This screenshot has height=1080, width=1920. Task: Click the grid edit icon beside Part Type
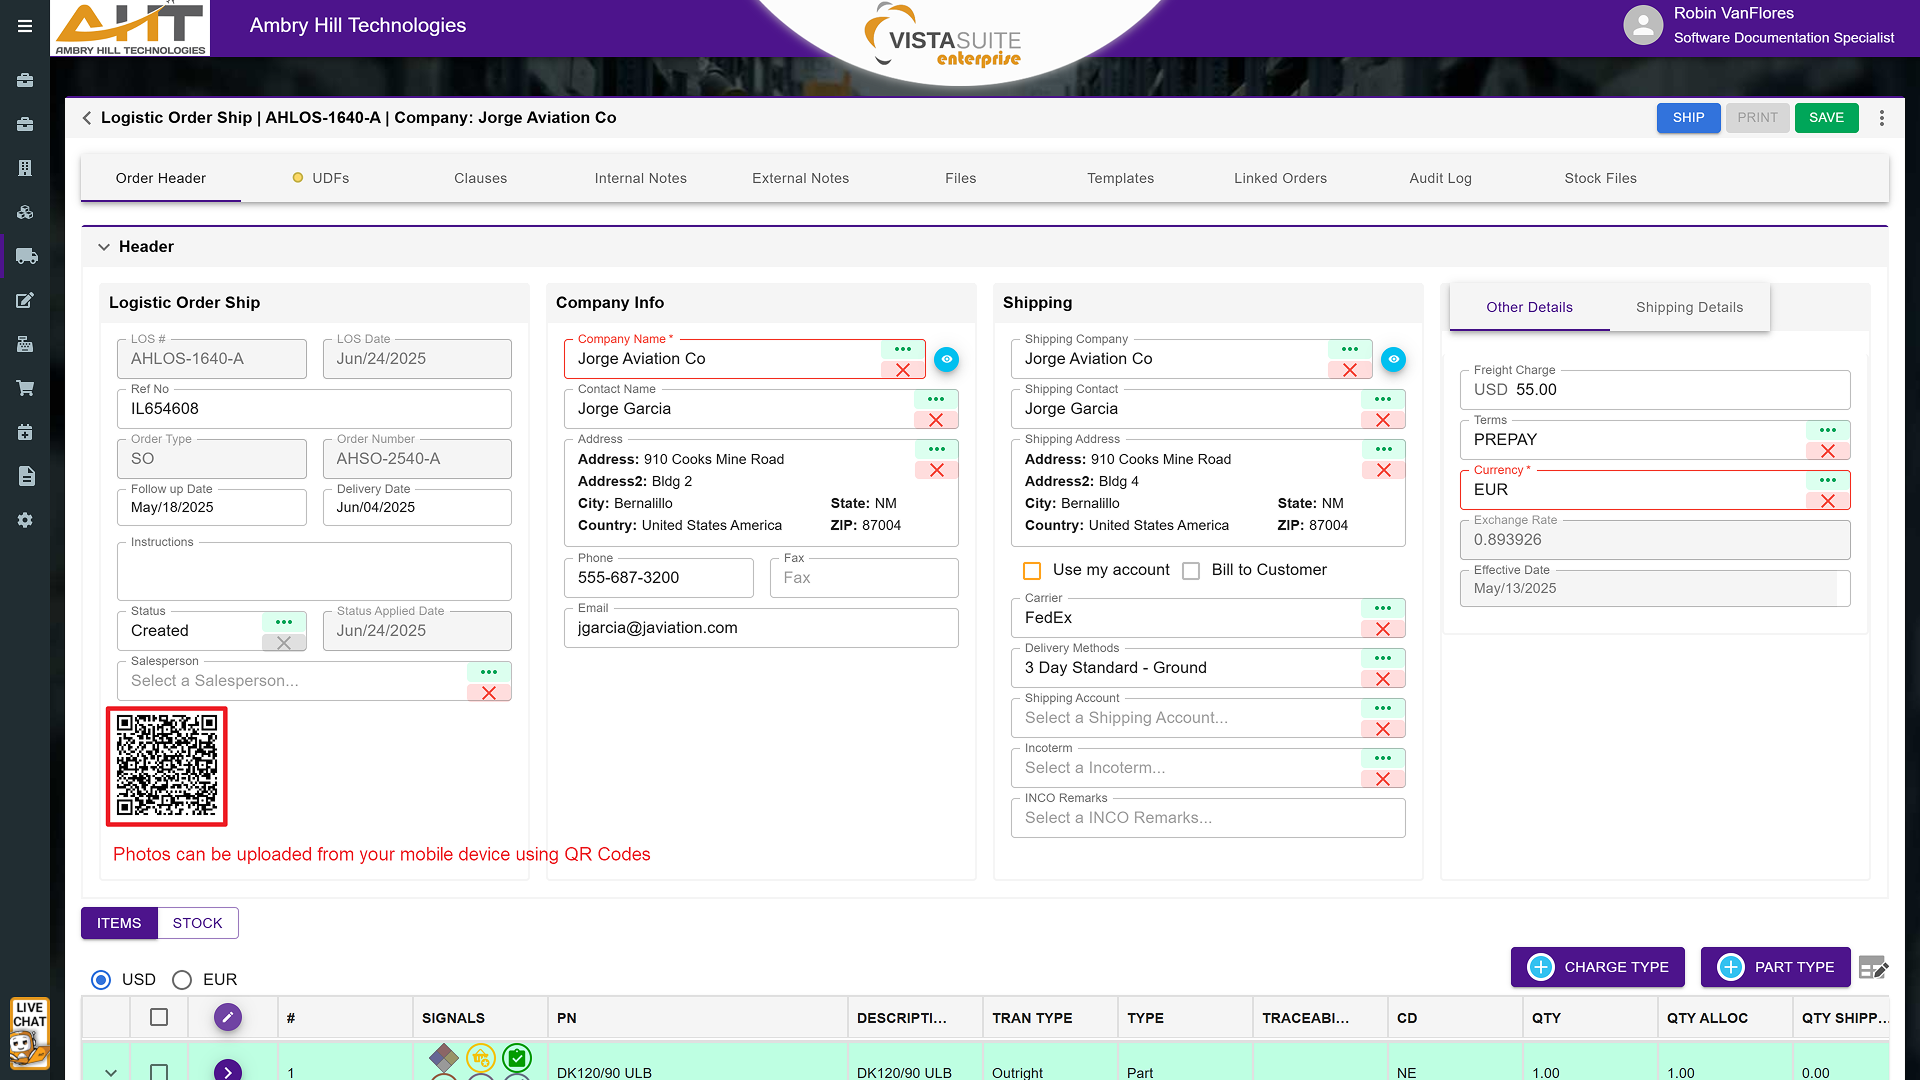click(x=1872, y=967)
